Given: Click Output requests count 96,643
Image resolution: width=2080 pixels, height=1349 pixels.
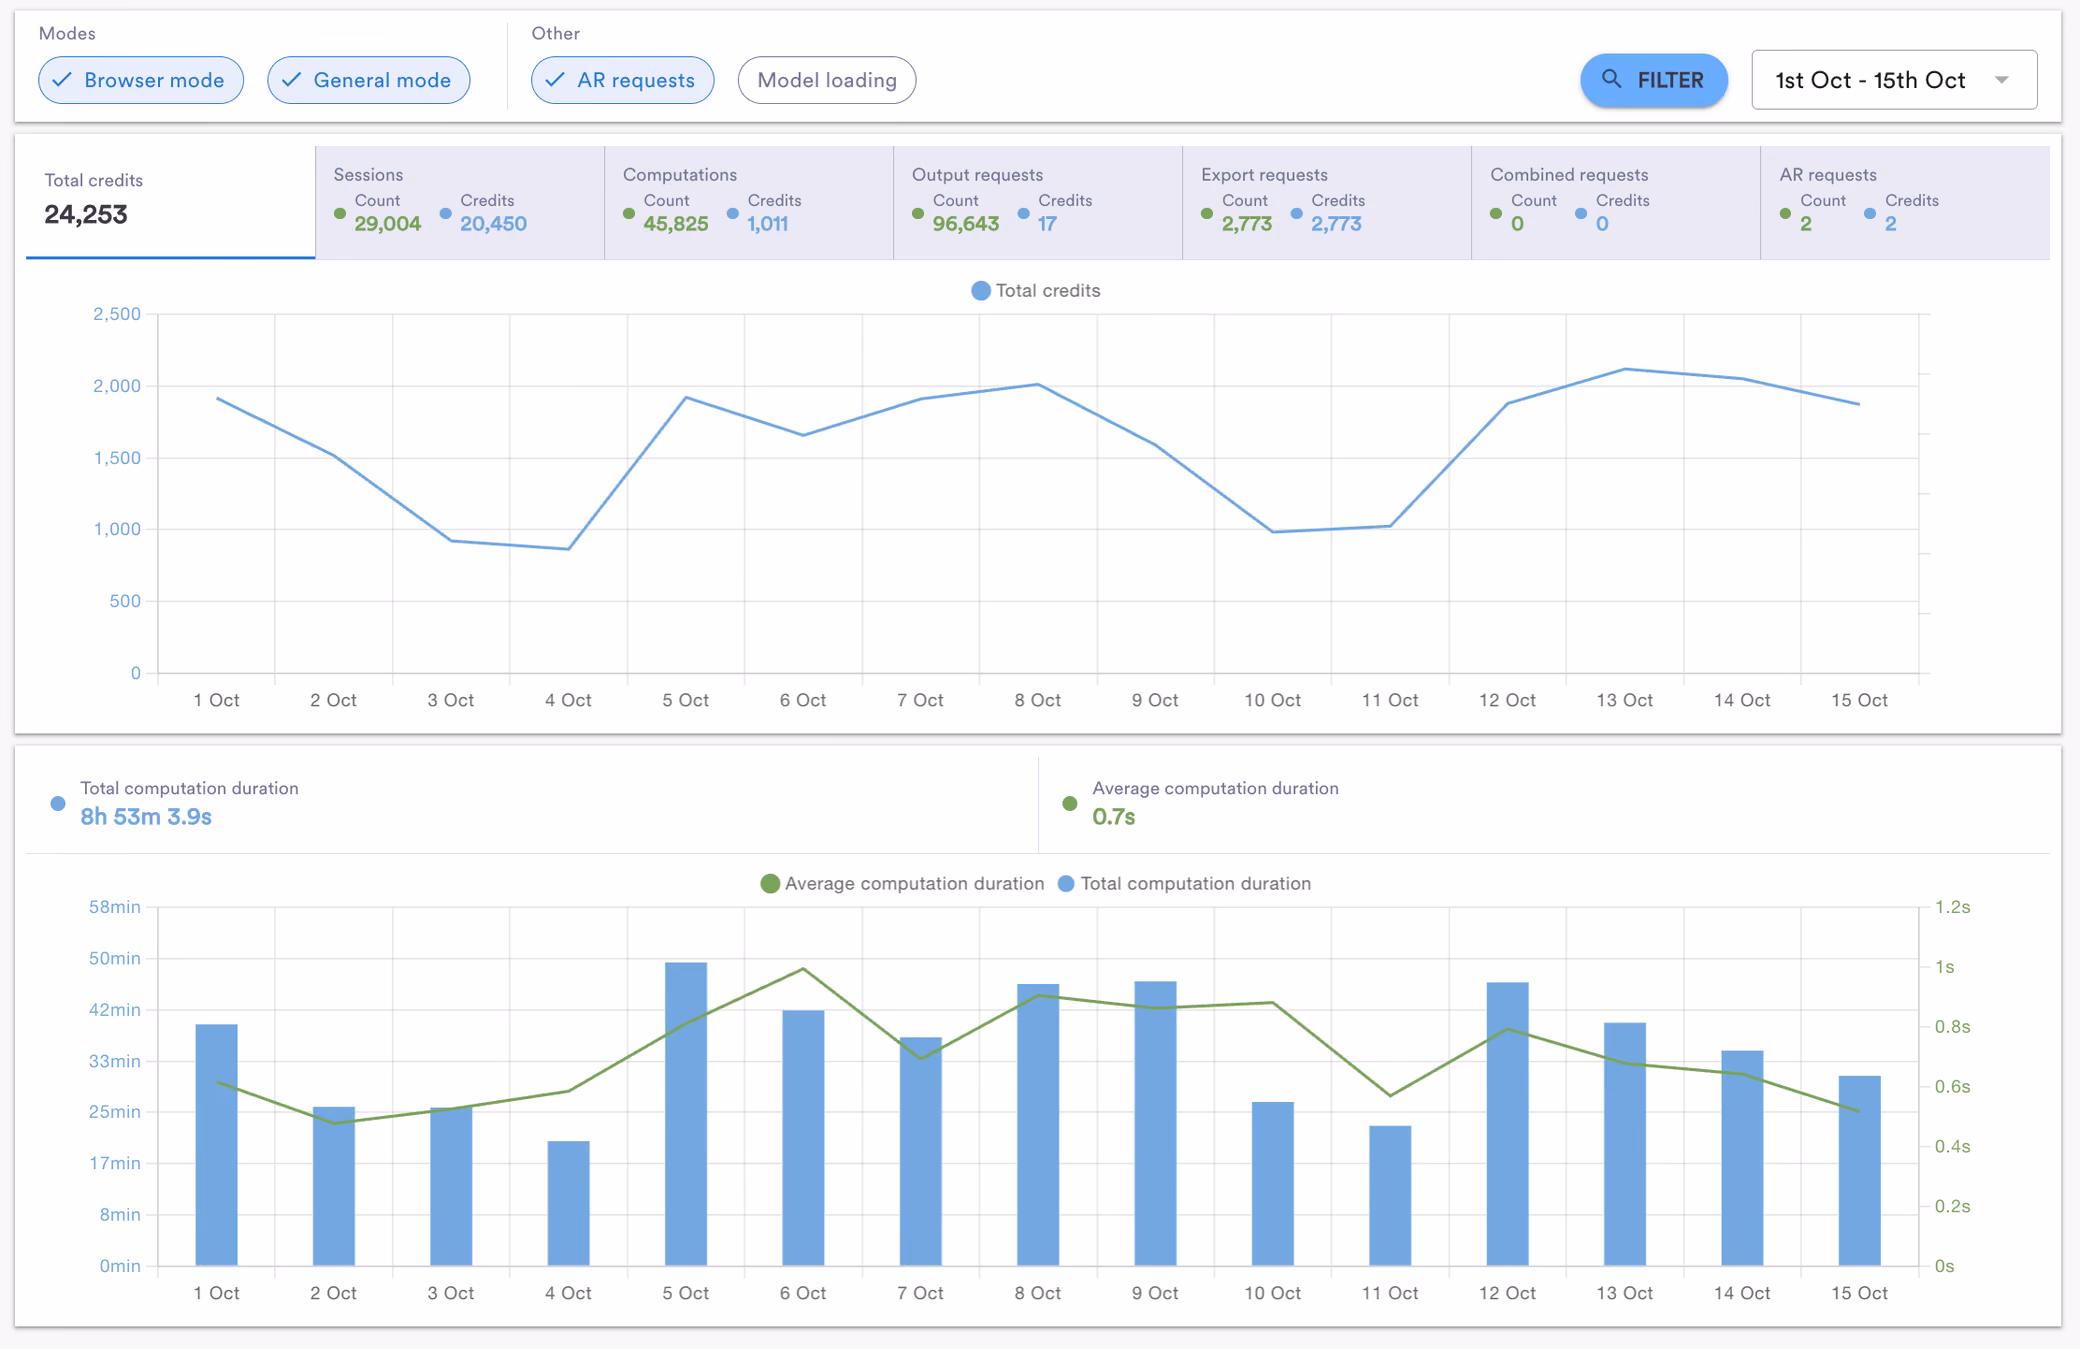Looking at the screenshot, I should (966, 224).
